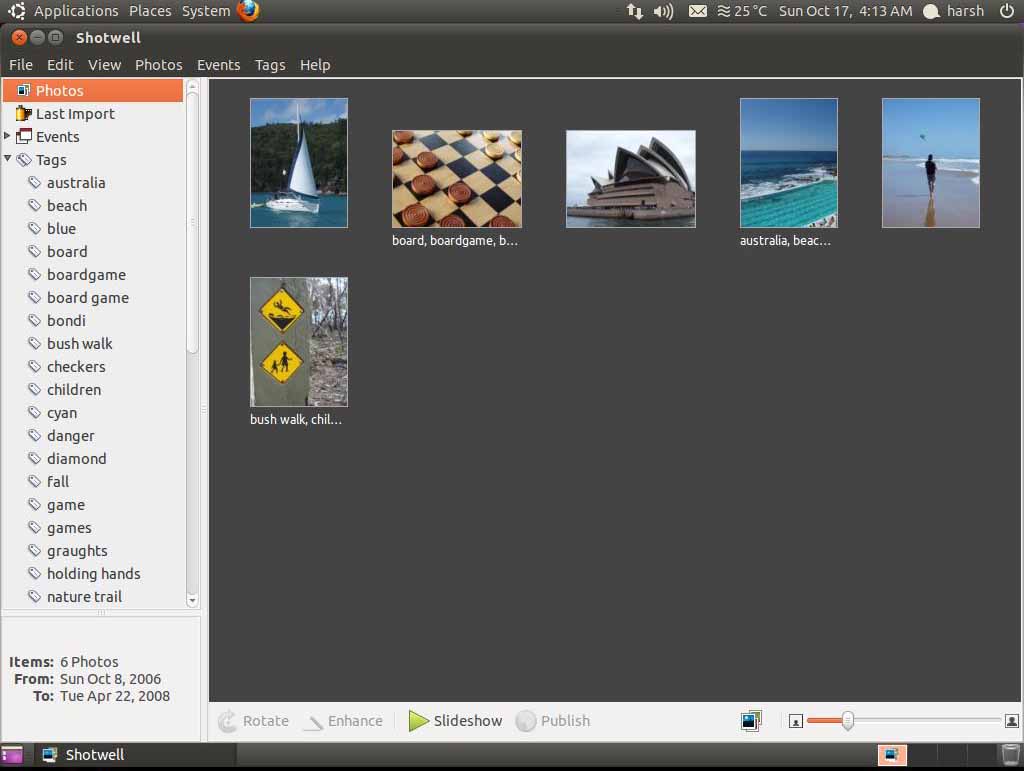Open Firefox from the top panel
Screen dimensions: 1024x771
[x=248, y=11]
